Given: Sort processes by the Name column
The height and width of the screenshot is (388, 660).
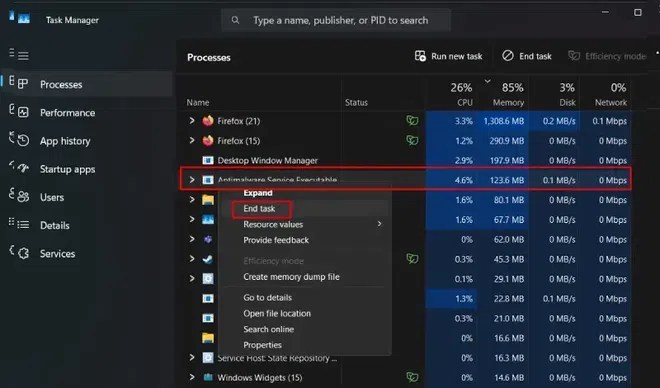Looking at the screenshot, I should (198, 102).
